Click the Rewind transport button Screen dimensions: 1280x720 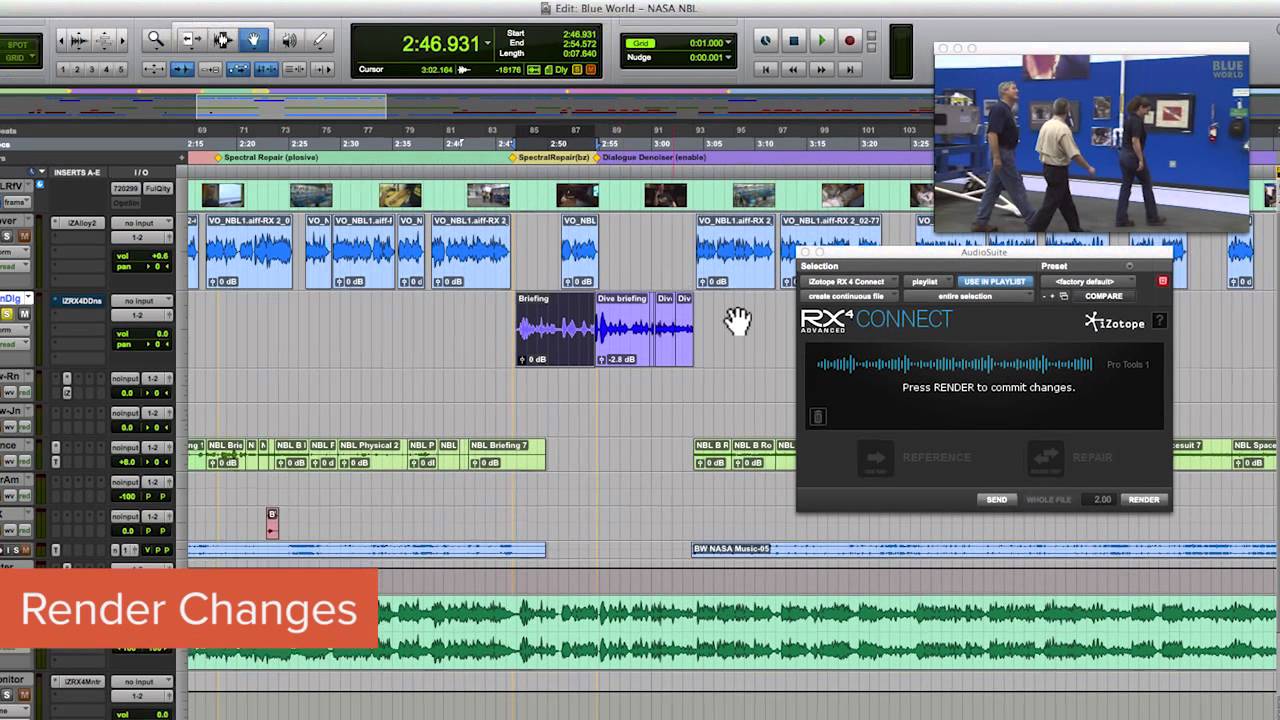[794, 69]
